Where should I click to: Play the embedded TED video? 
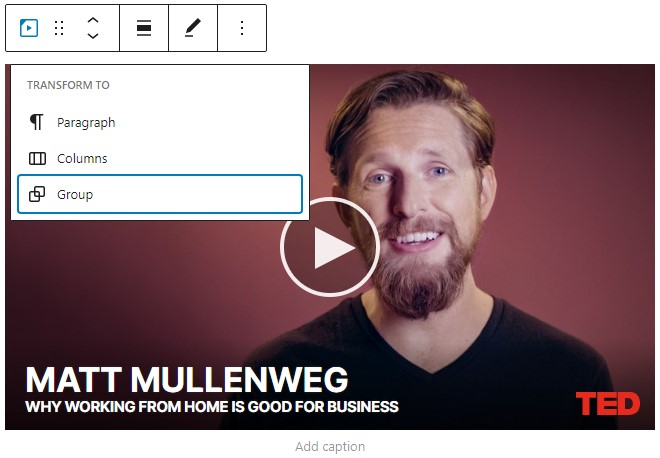[330, 247]
